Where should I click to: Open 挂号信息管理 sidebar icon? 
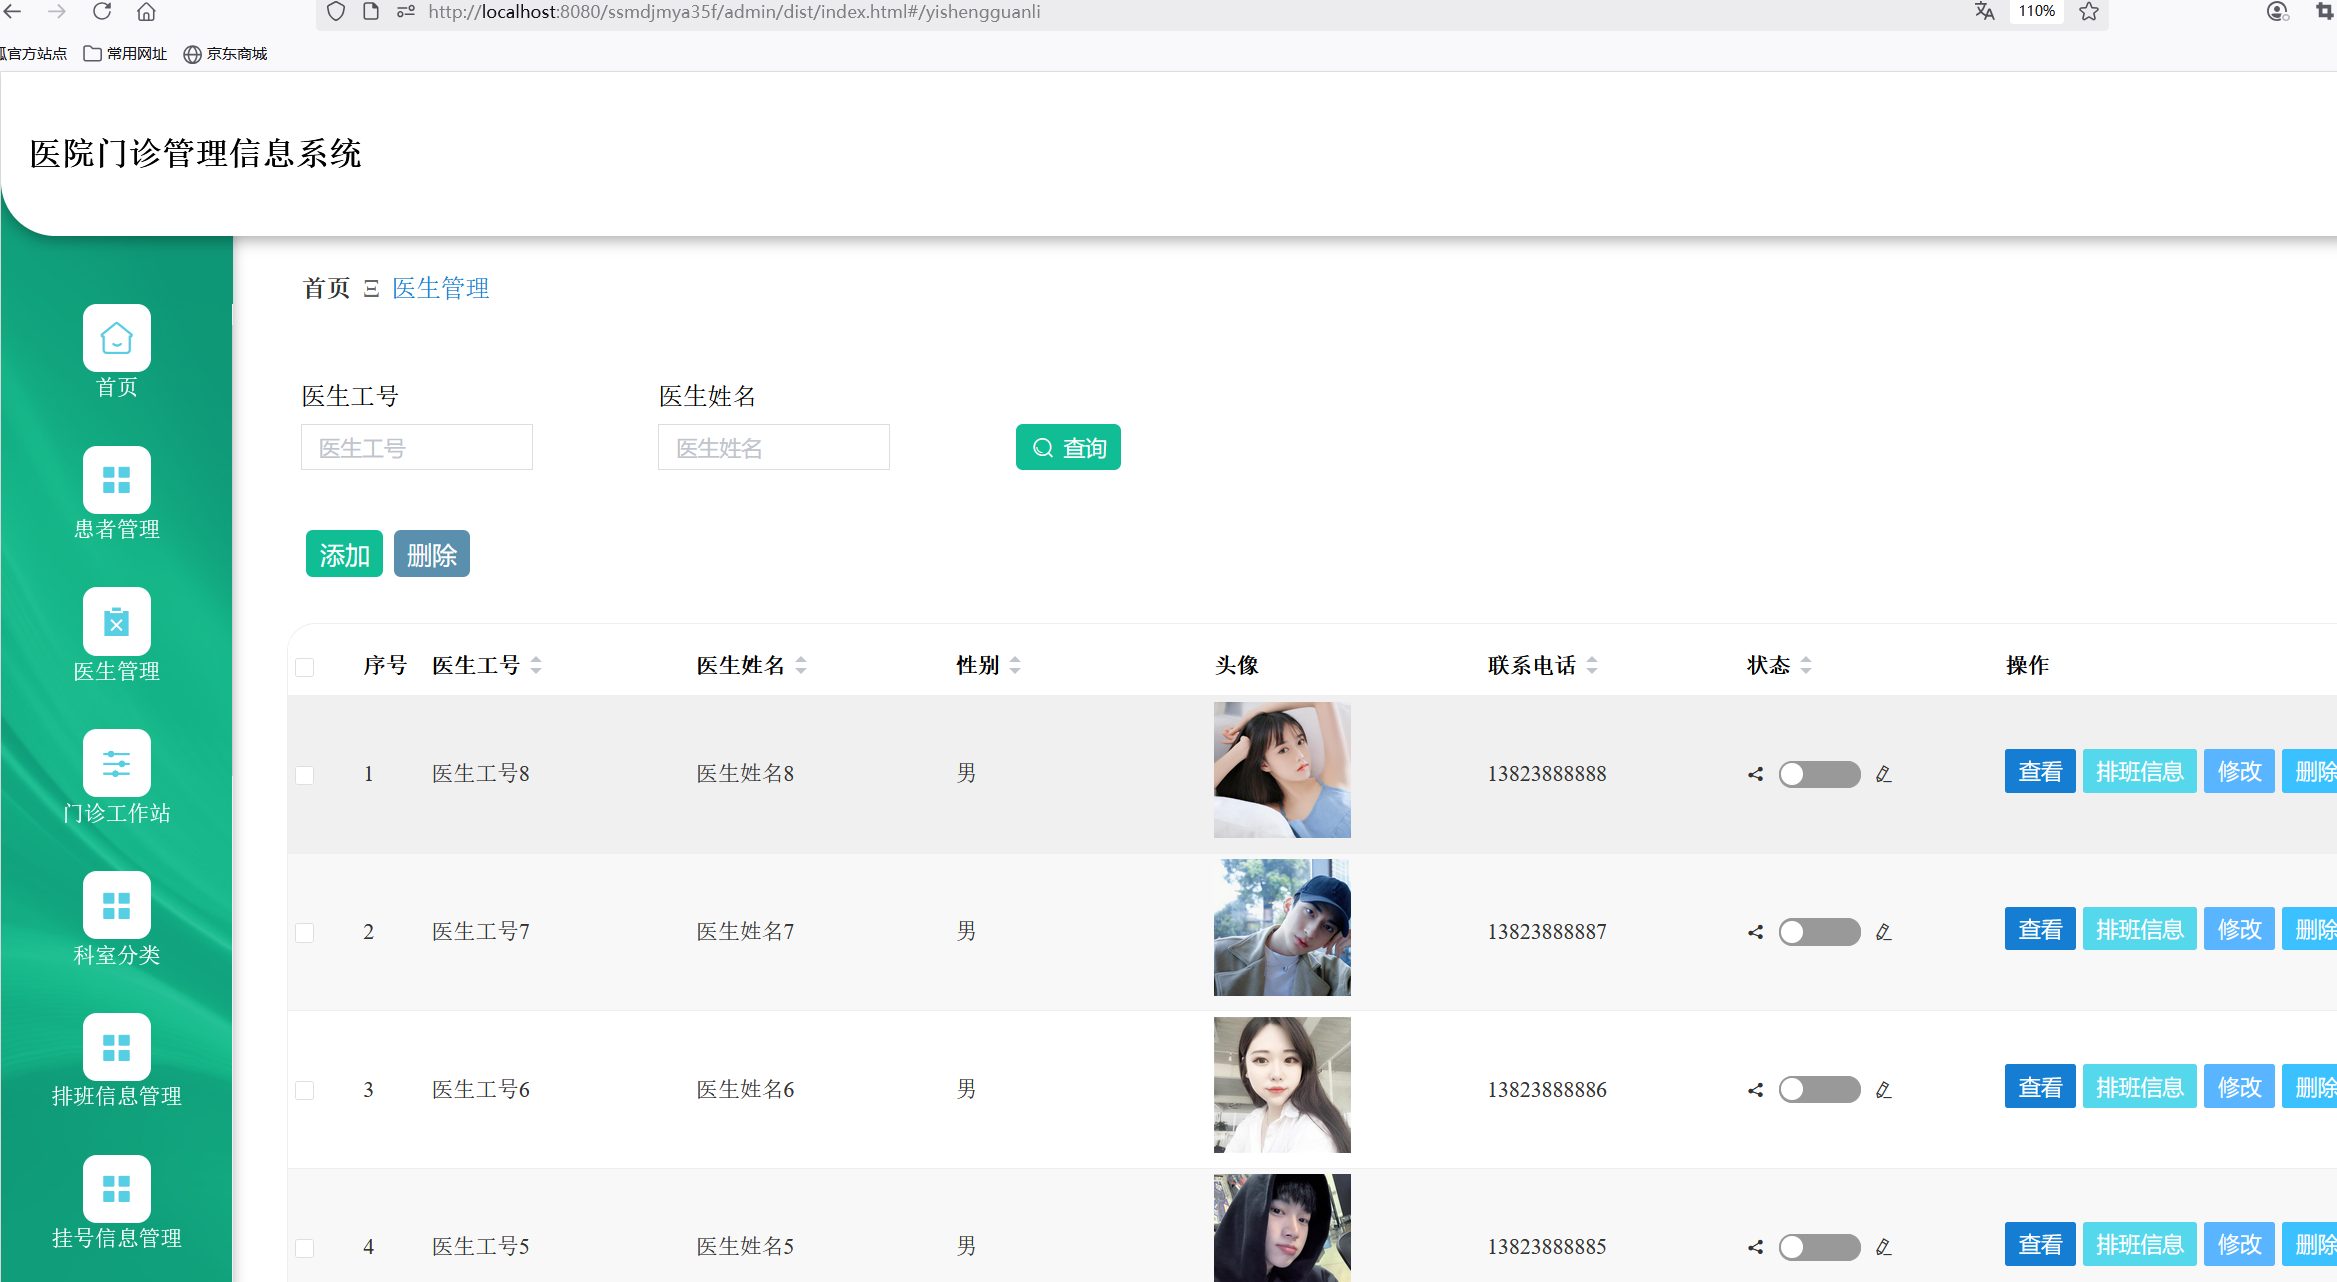116,1190
